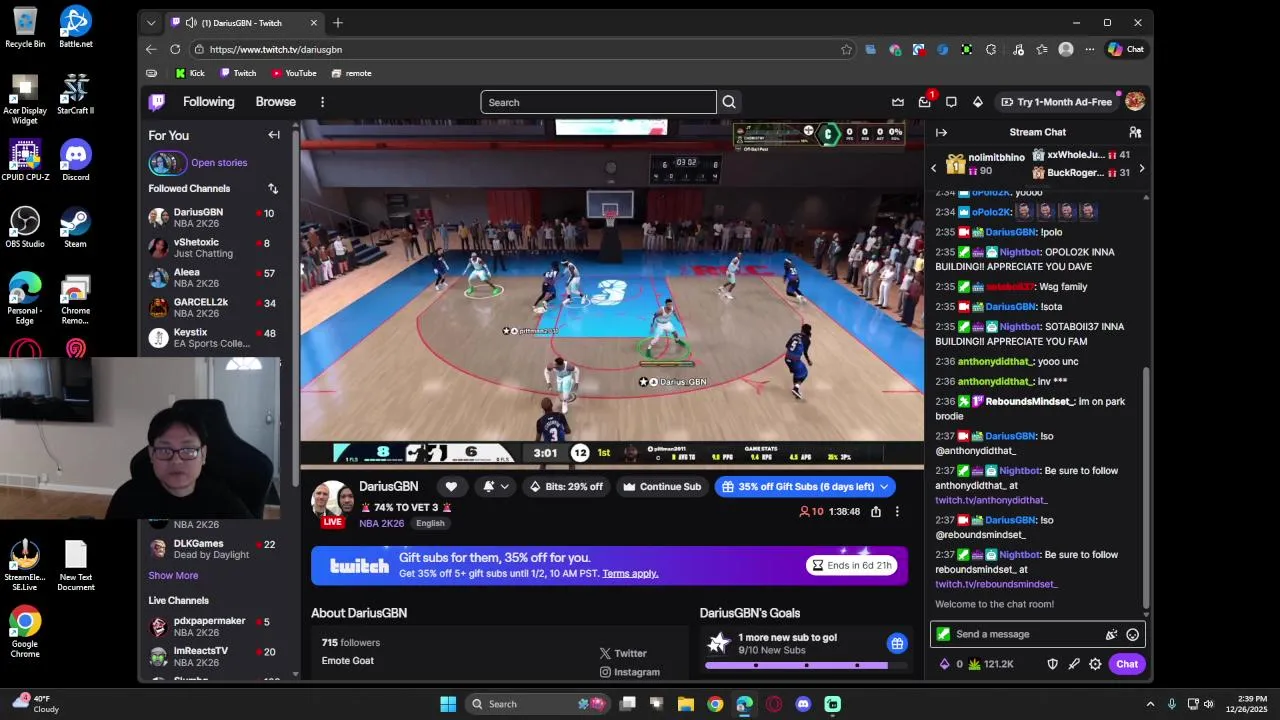The image size is (1280, 720).
Task: Open chat community users list icon
Action: coord(1135,132)
